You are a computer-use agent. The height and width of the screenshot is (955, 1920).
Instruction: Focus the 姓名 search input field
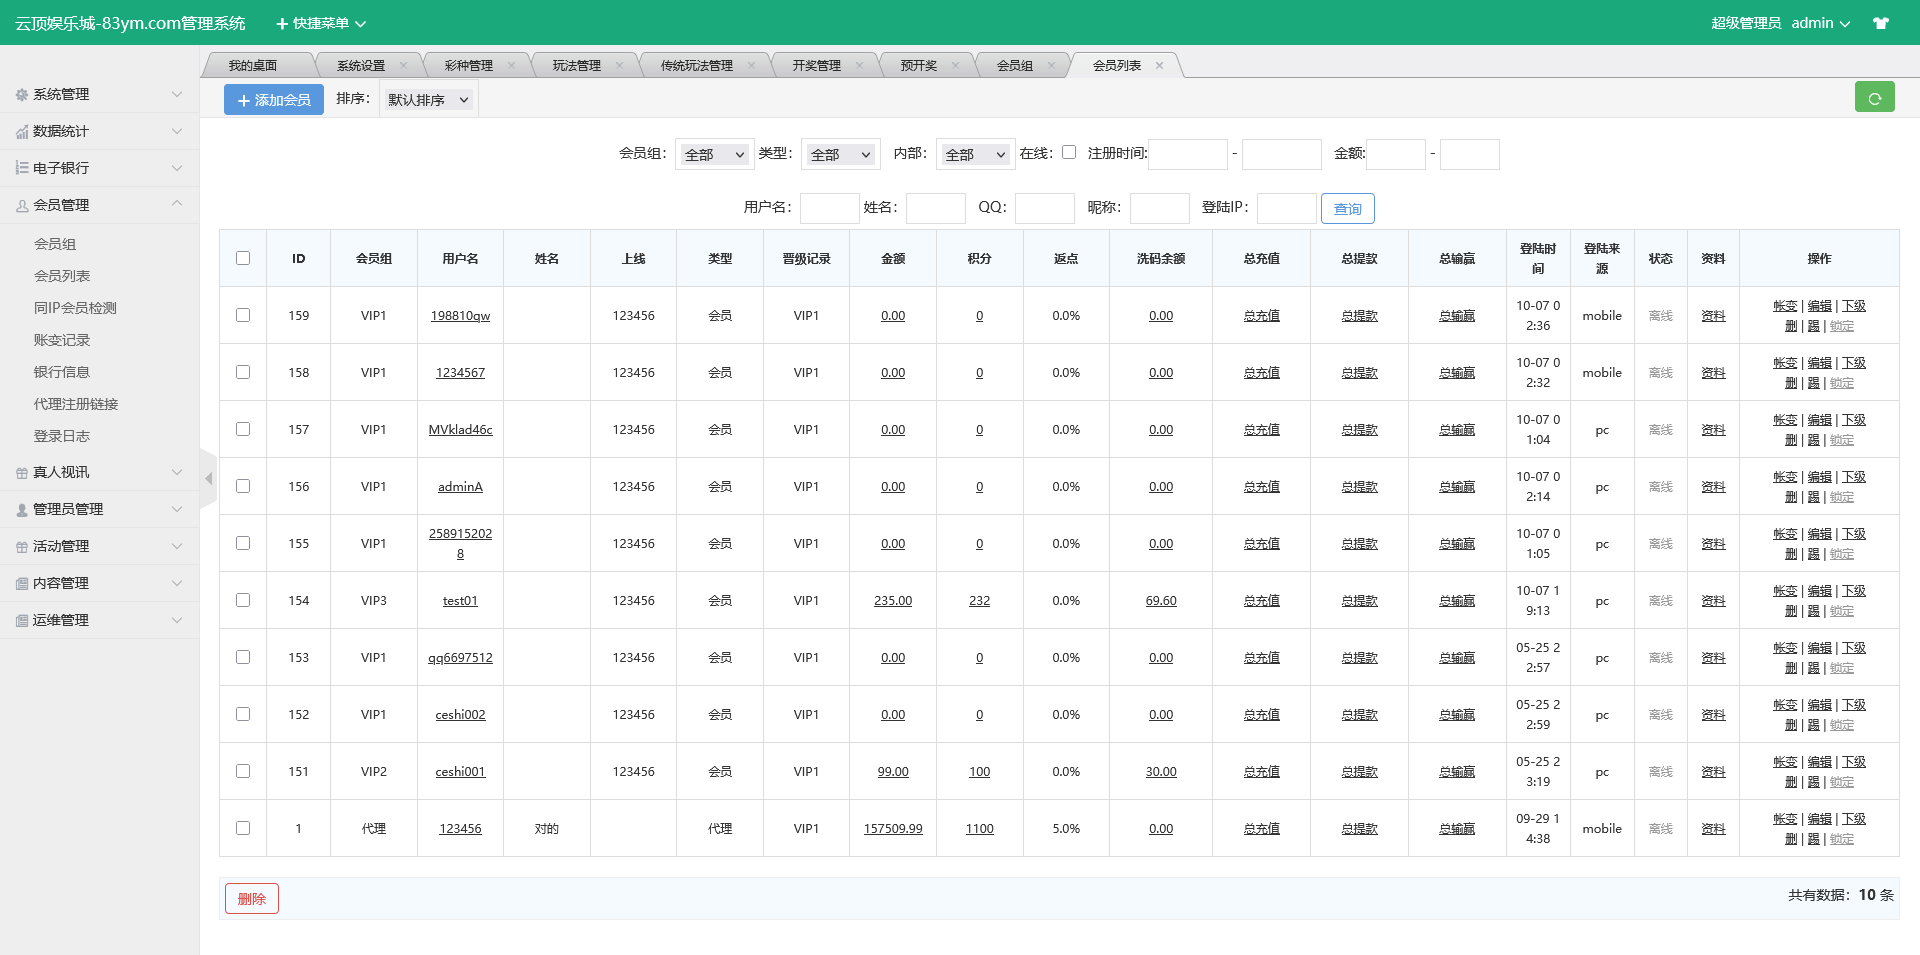(935, 208)
